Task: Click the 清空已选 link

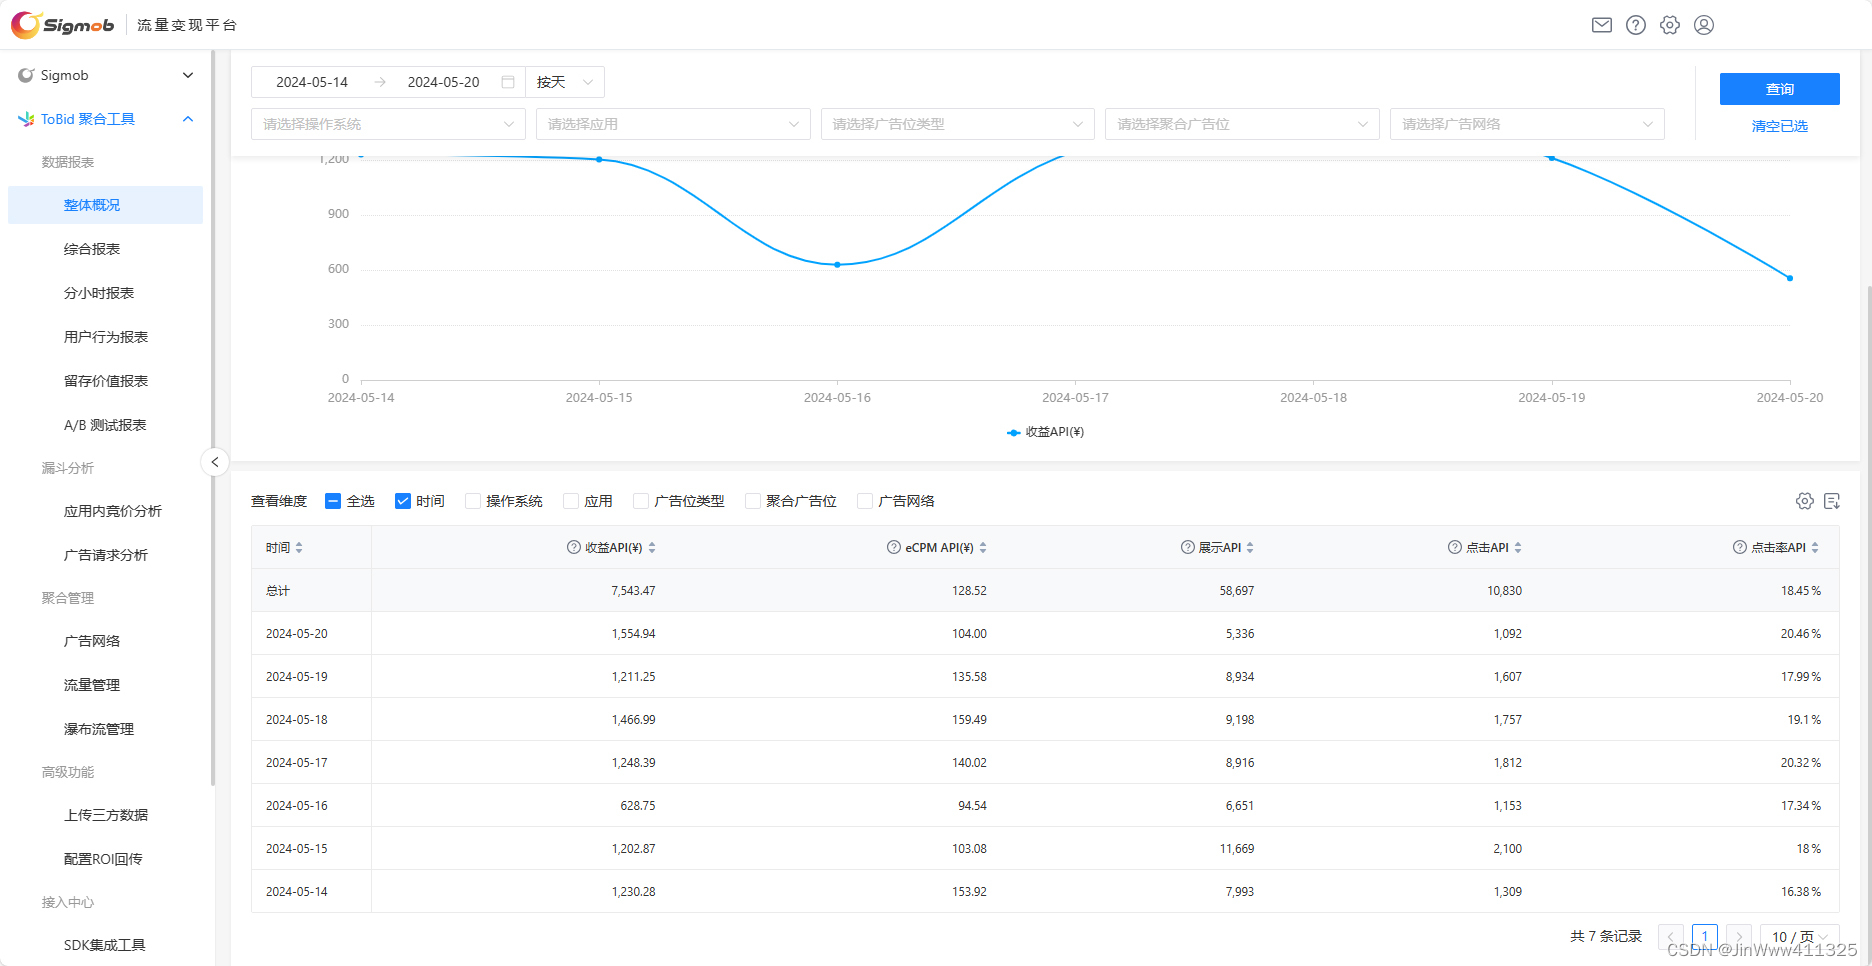Action: click(x=1780, y=126)
